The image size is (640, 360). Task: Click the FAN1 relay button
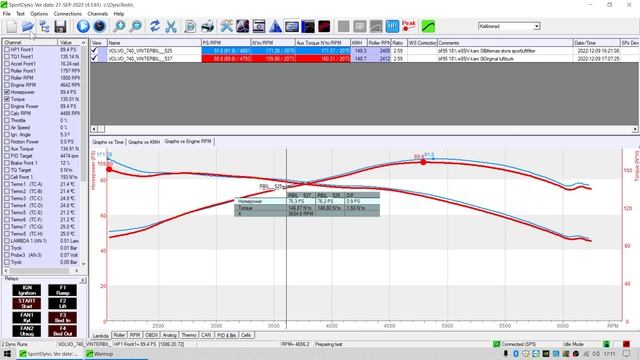(x=27, y=317)
